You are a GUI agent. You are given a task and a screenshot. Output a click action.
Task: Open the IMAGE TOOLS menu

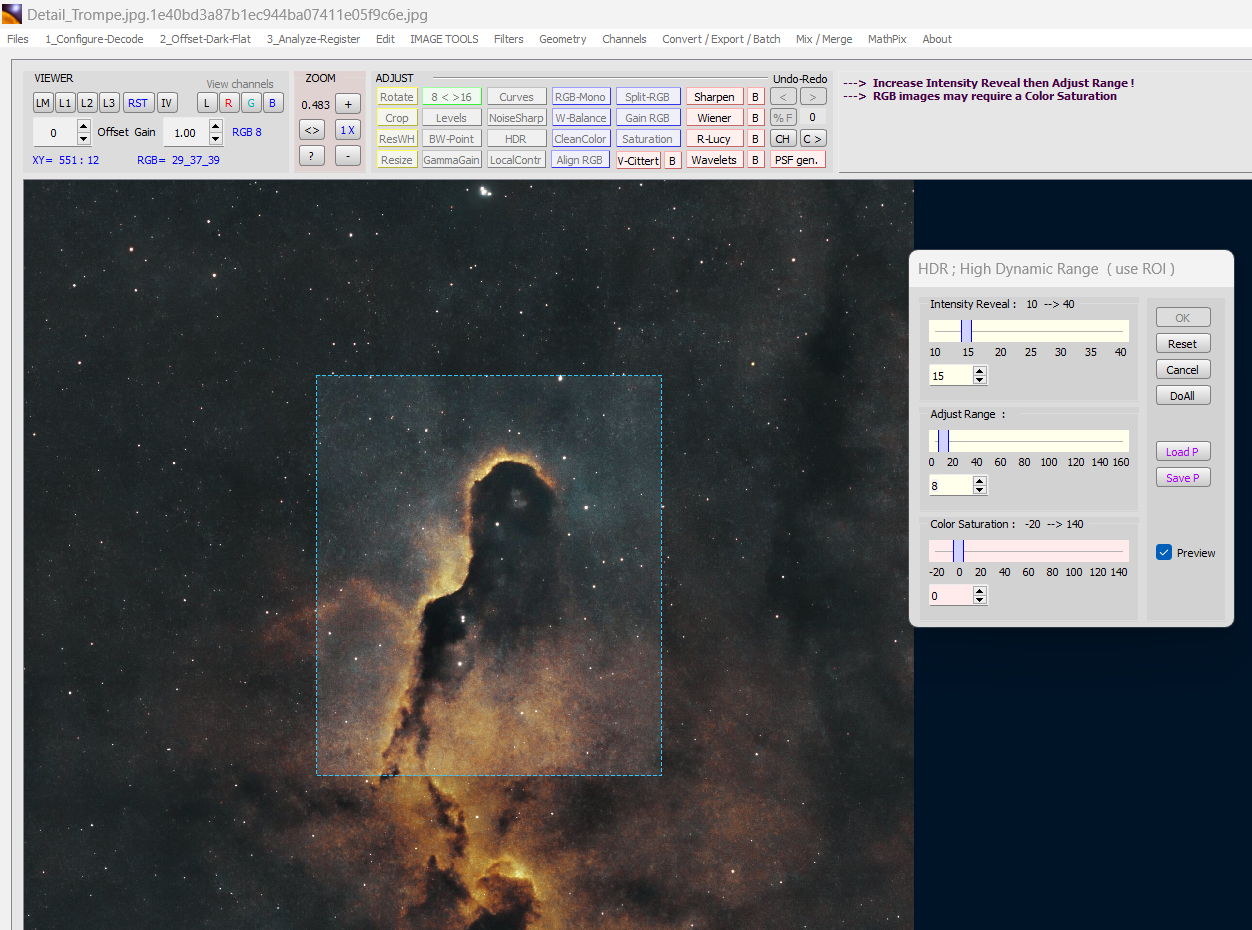[x=444, y=39]
